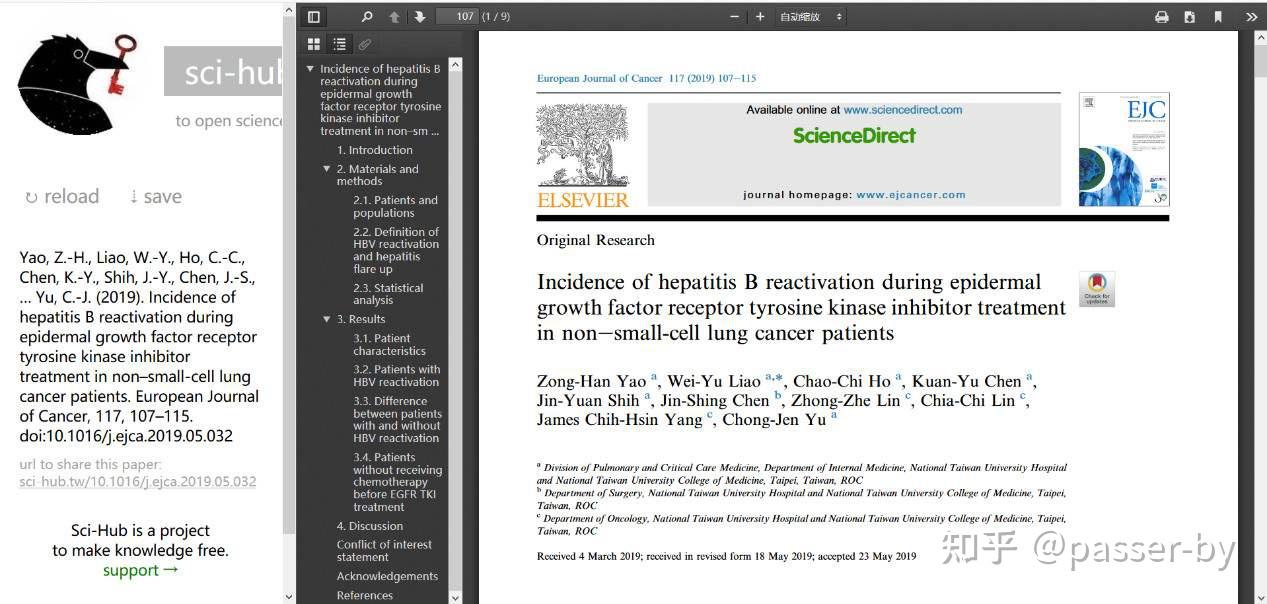This screenshot has width=1267, height=604.
Task: Collapse the top-level article title outline
Action: (310, 69)
